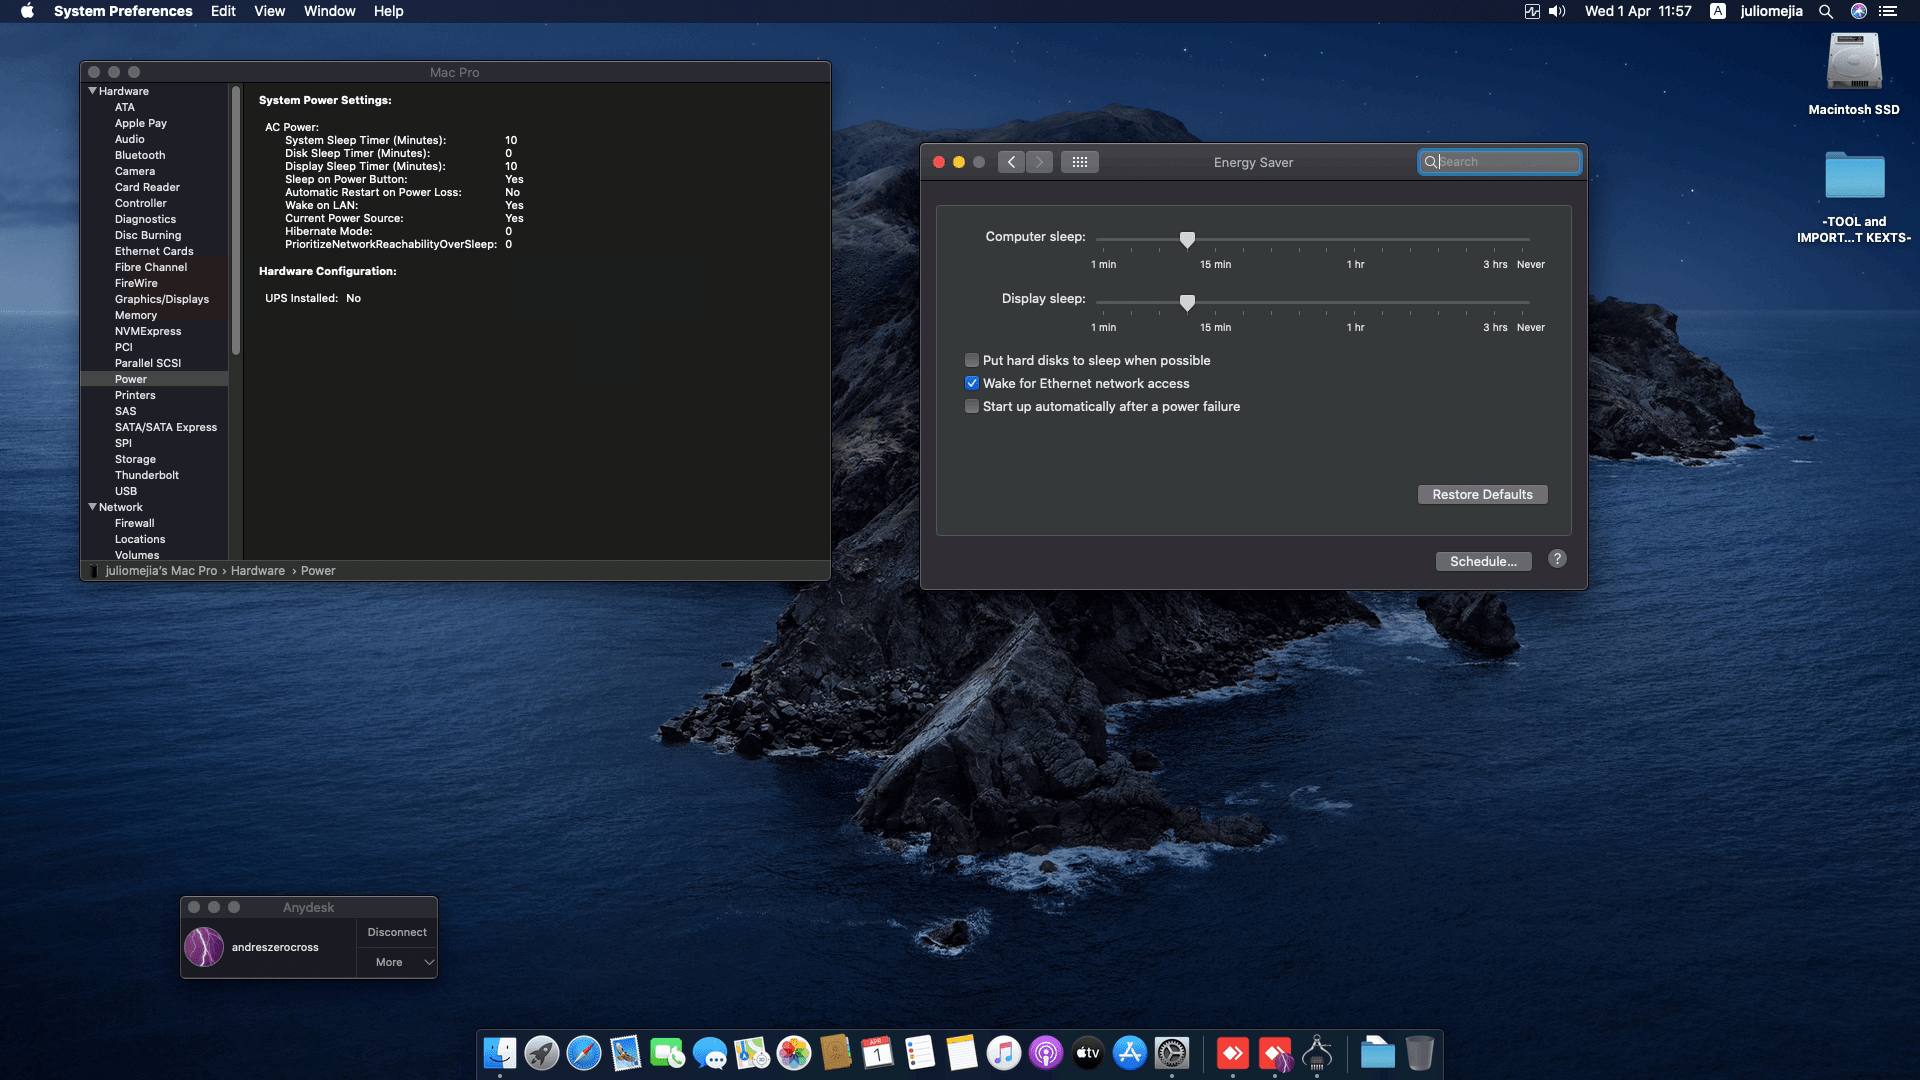Collapse the Network section in System Information

click(93, 507)
